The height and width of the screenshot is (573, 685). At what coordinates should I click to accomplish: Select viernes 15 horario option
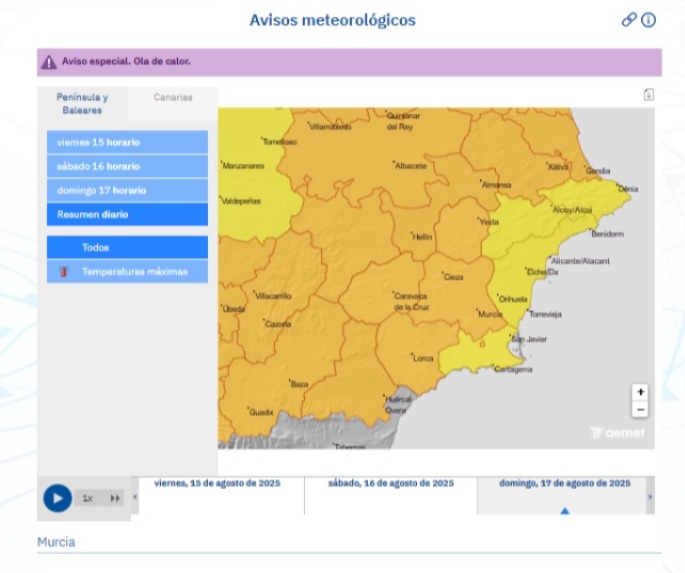coord(127,142)
